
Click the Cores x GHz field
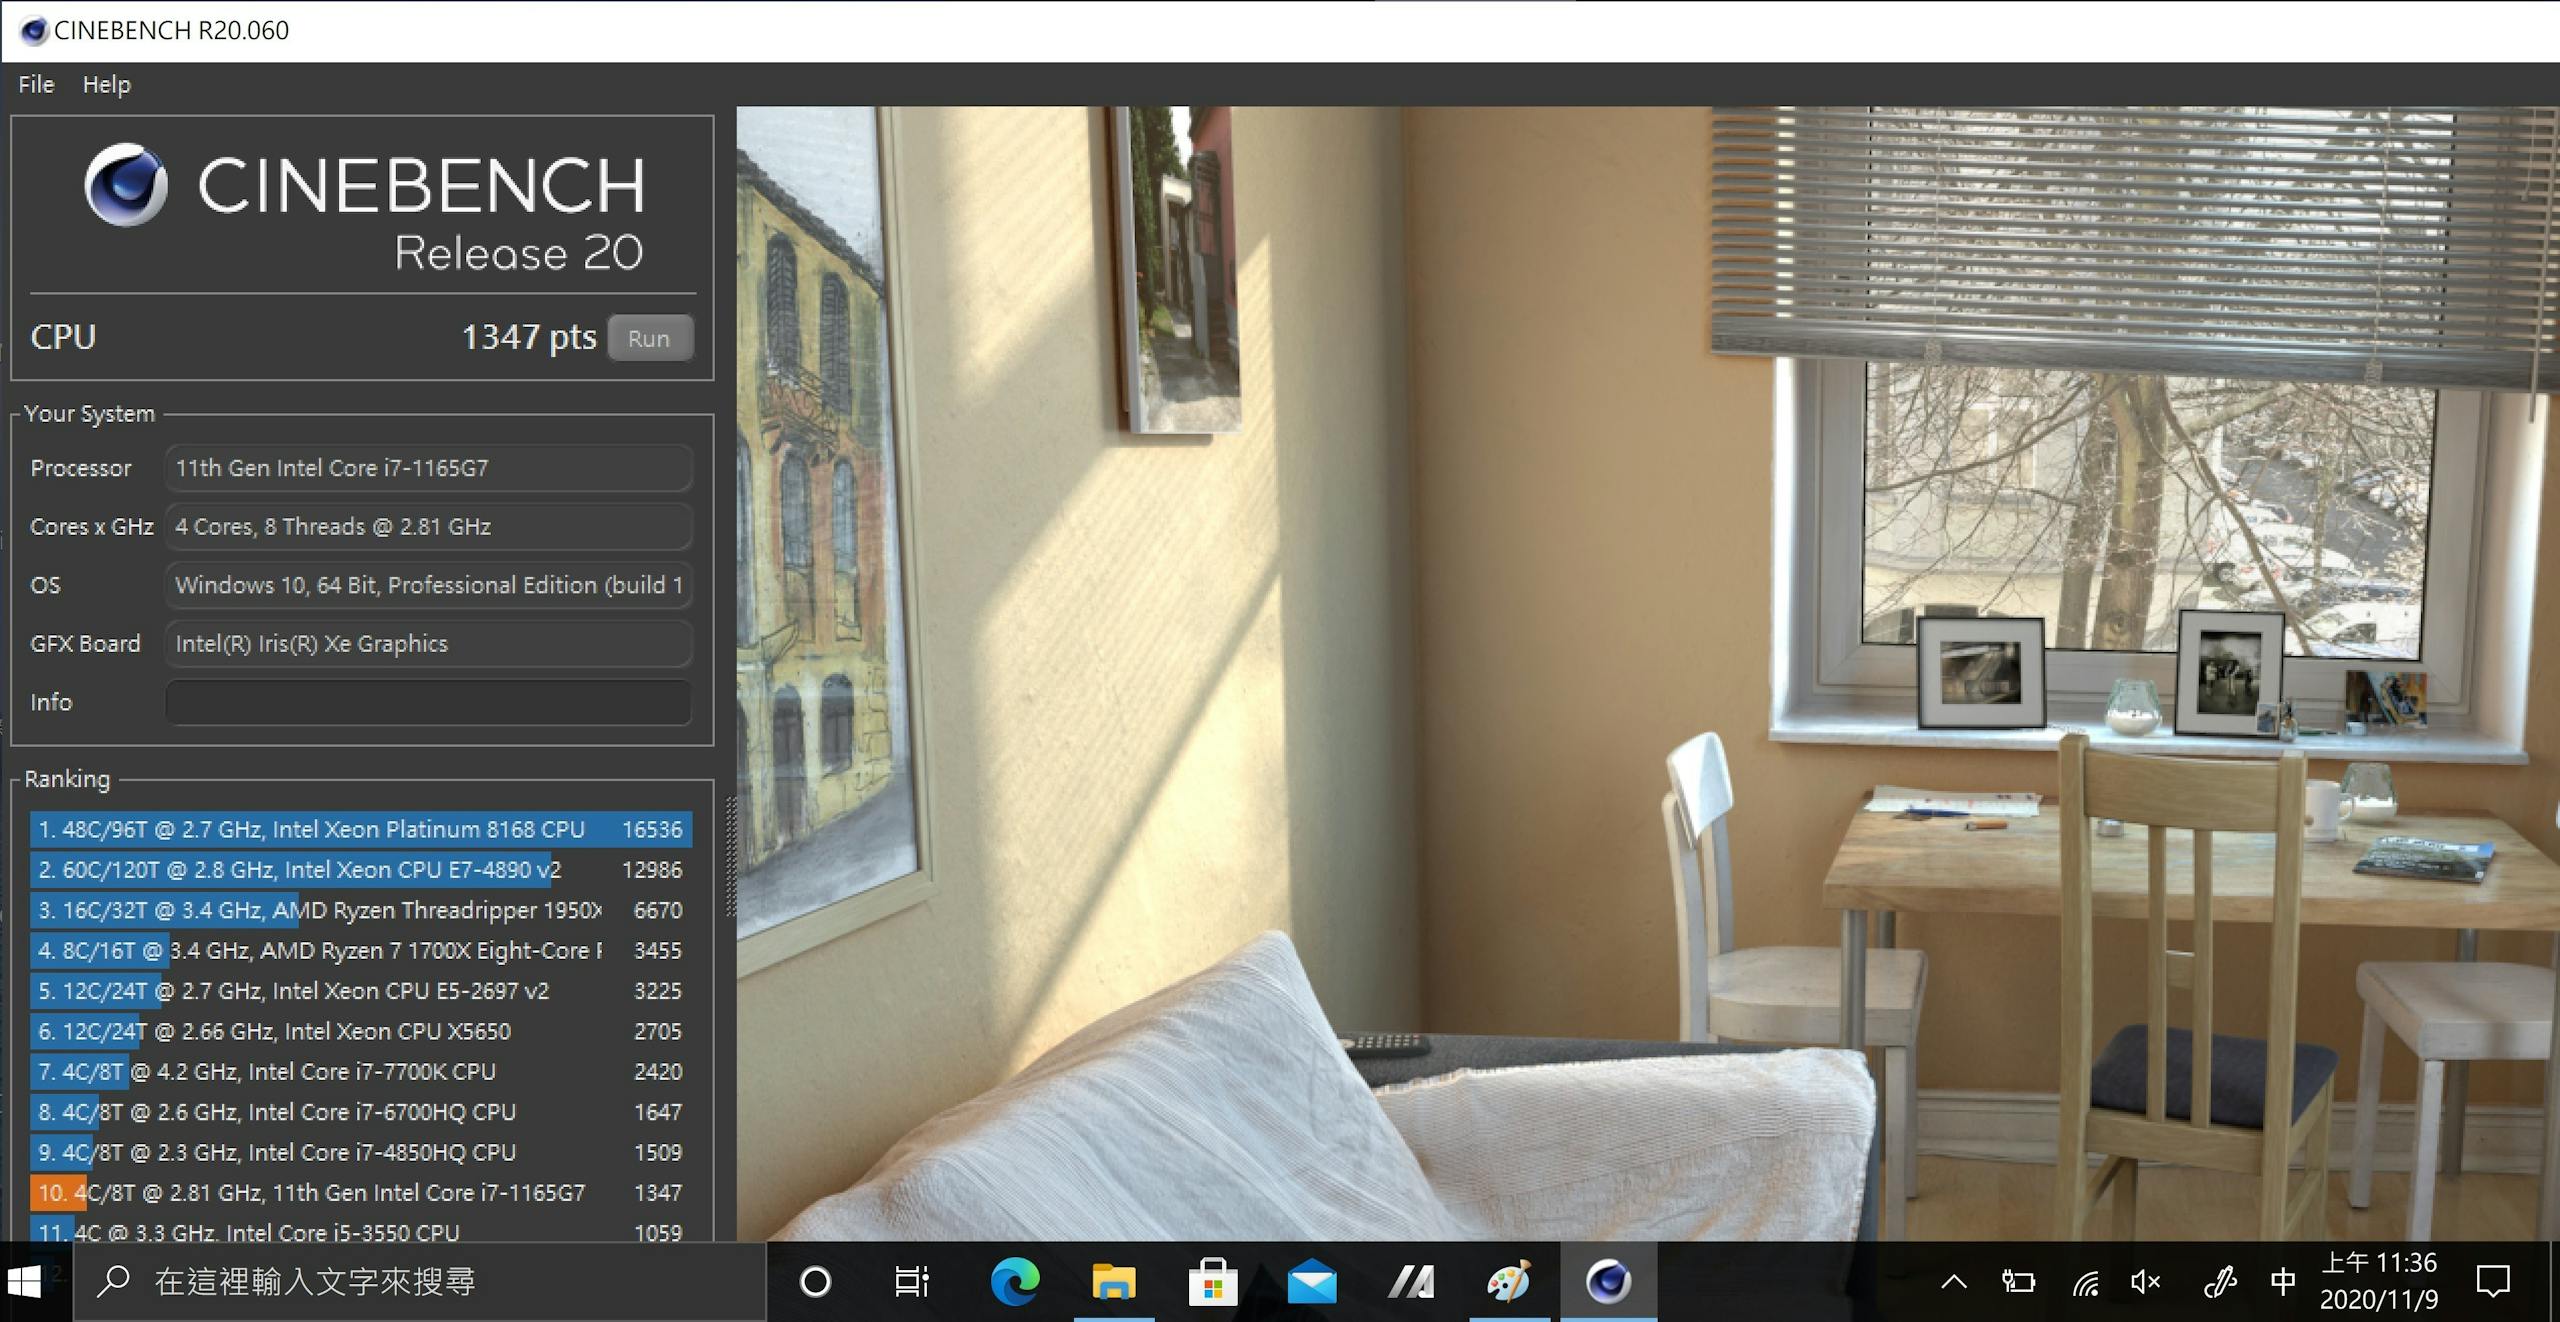[x=428, y=527]
